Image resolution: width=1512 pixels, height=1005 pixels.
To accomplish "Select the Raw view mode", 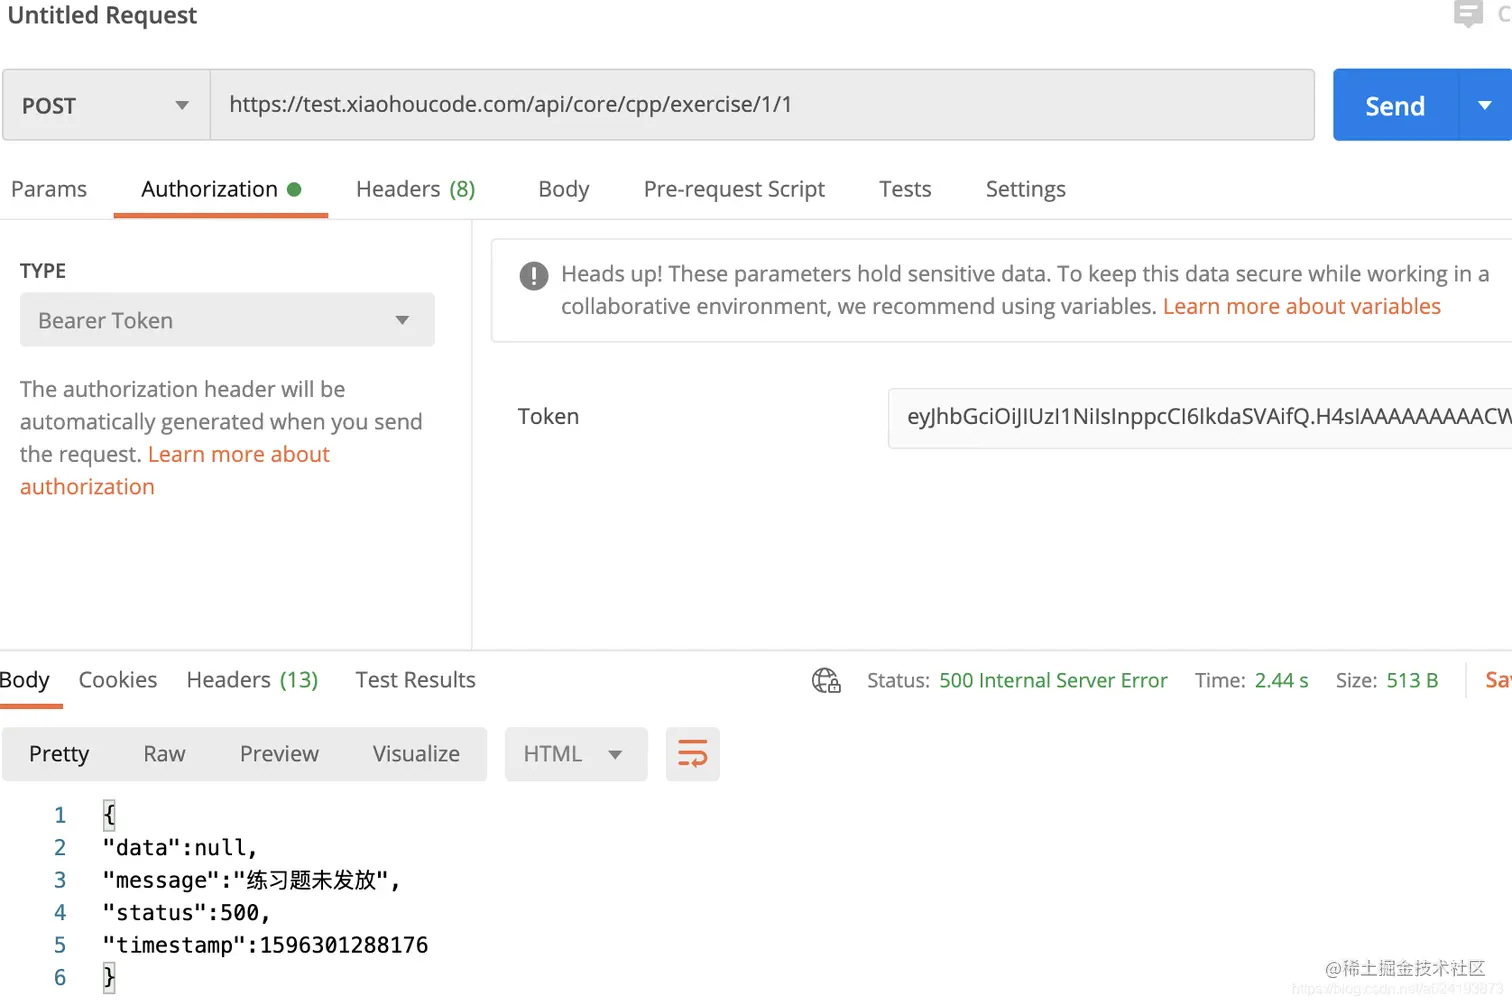I will click(164, 753).
